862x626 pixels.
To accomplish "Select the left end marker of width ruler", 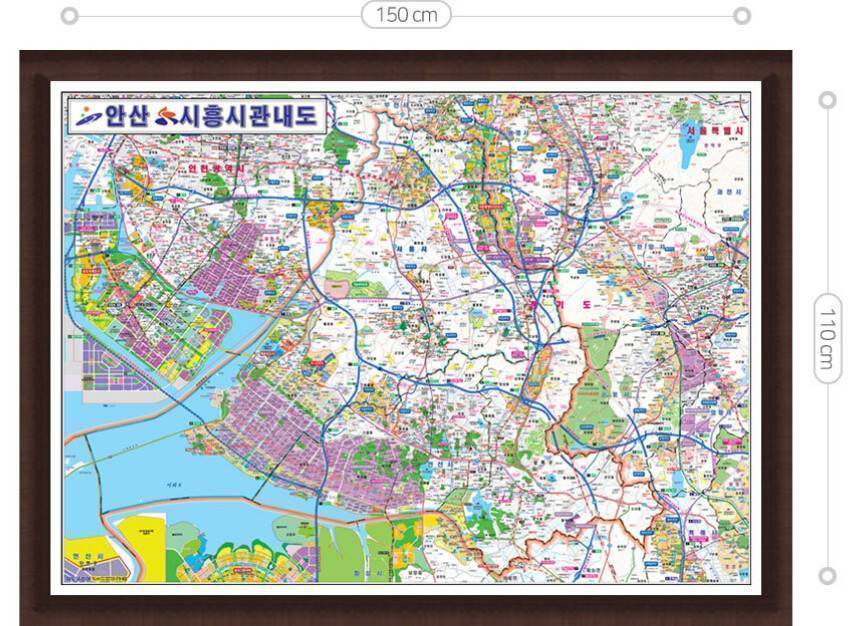I will (x=69, y=15).
